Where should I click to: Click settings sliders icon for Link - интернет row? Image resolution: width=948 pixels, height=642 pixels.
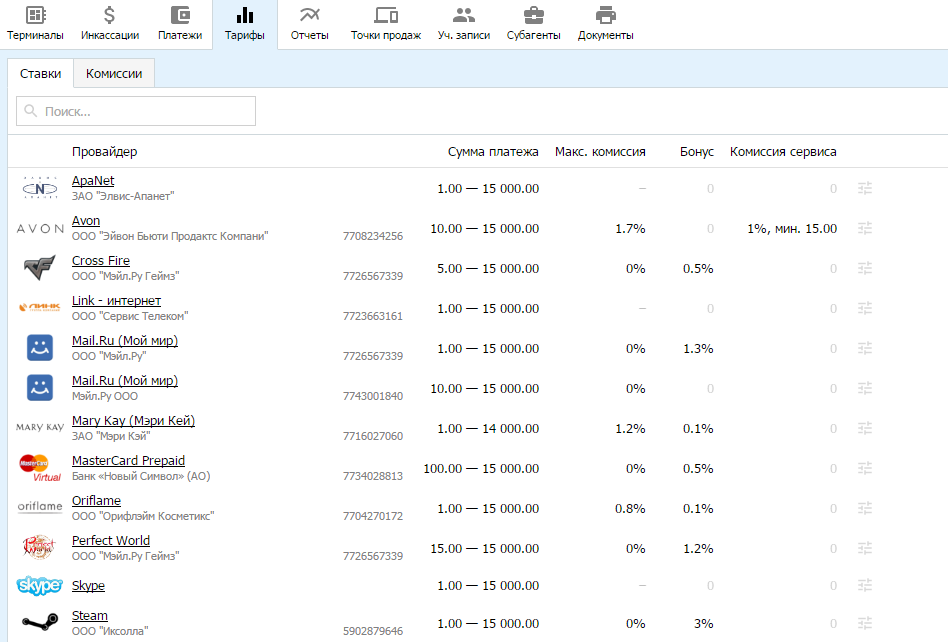point(865,308)
